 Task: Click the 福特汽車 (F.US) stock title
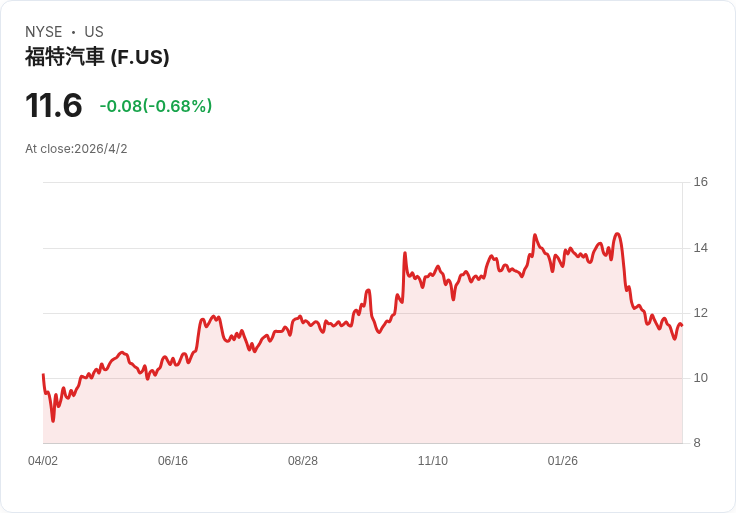click(x=97, y=57)
